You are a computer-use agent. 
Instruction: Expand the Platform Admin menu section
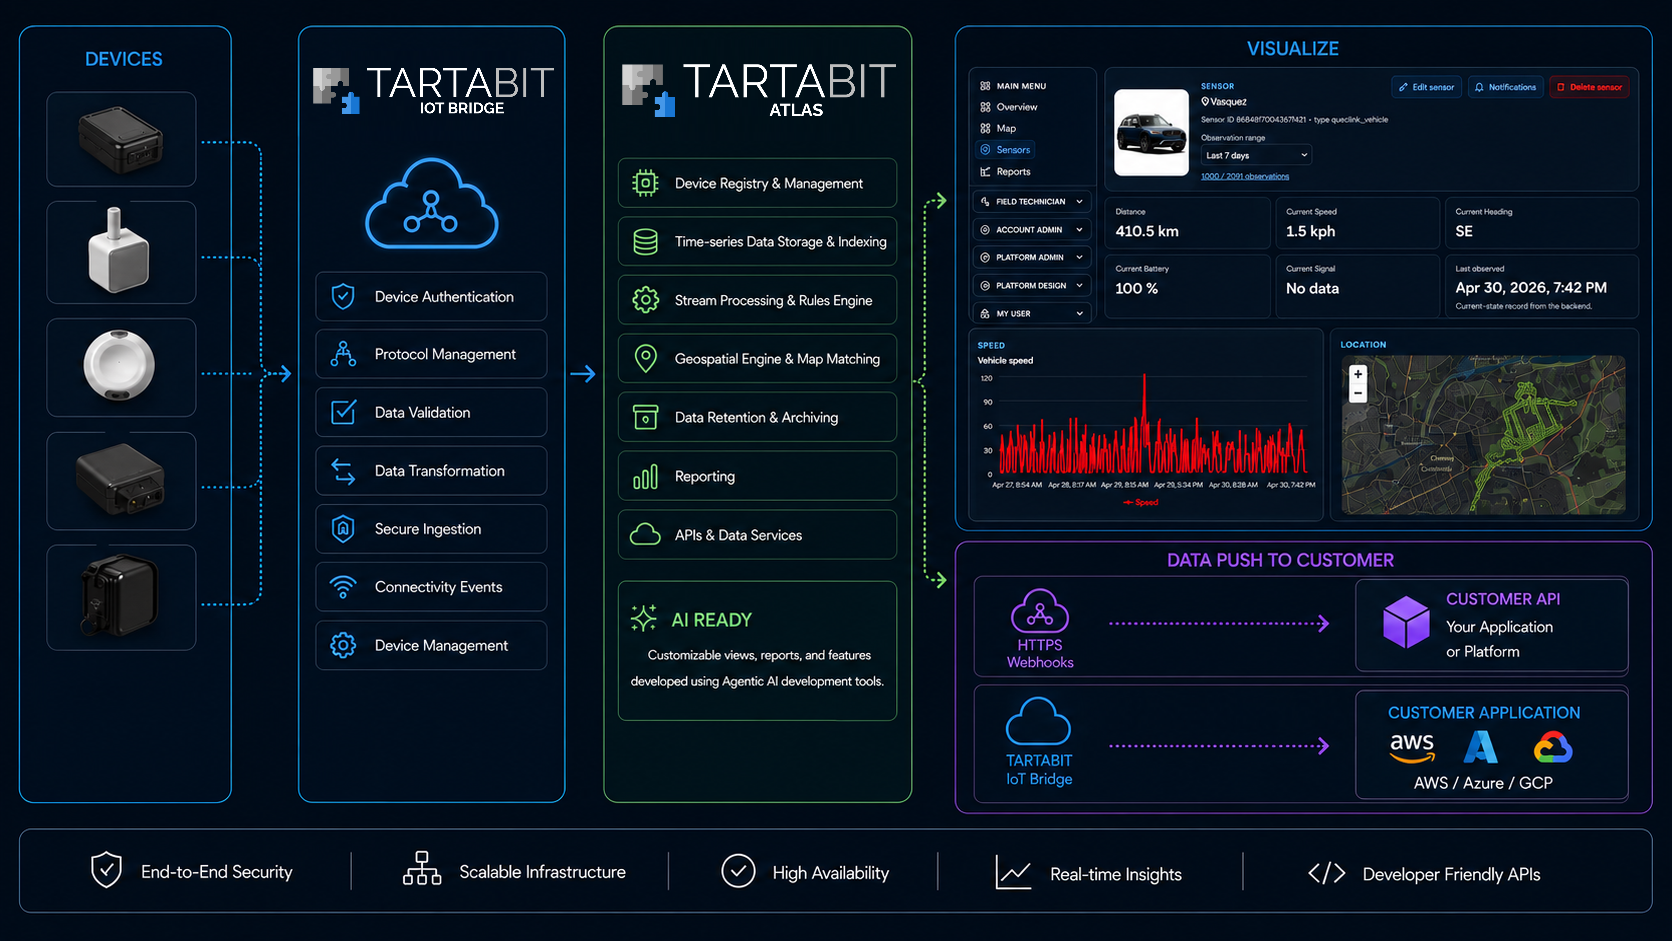(x=1033, y=258)
